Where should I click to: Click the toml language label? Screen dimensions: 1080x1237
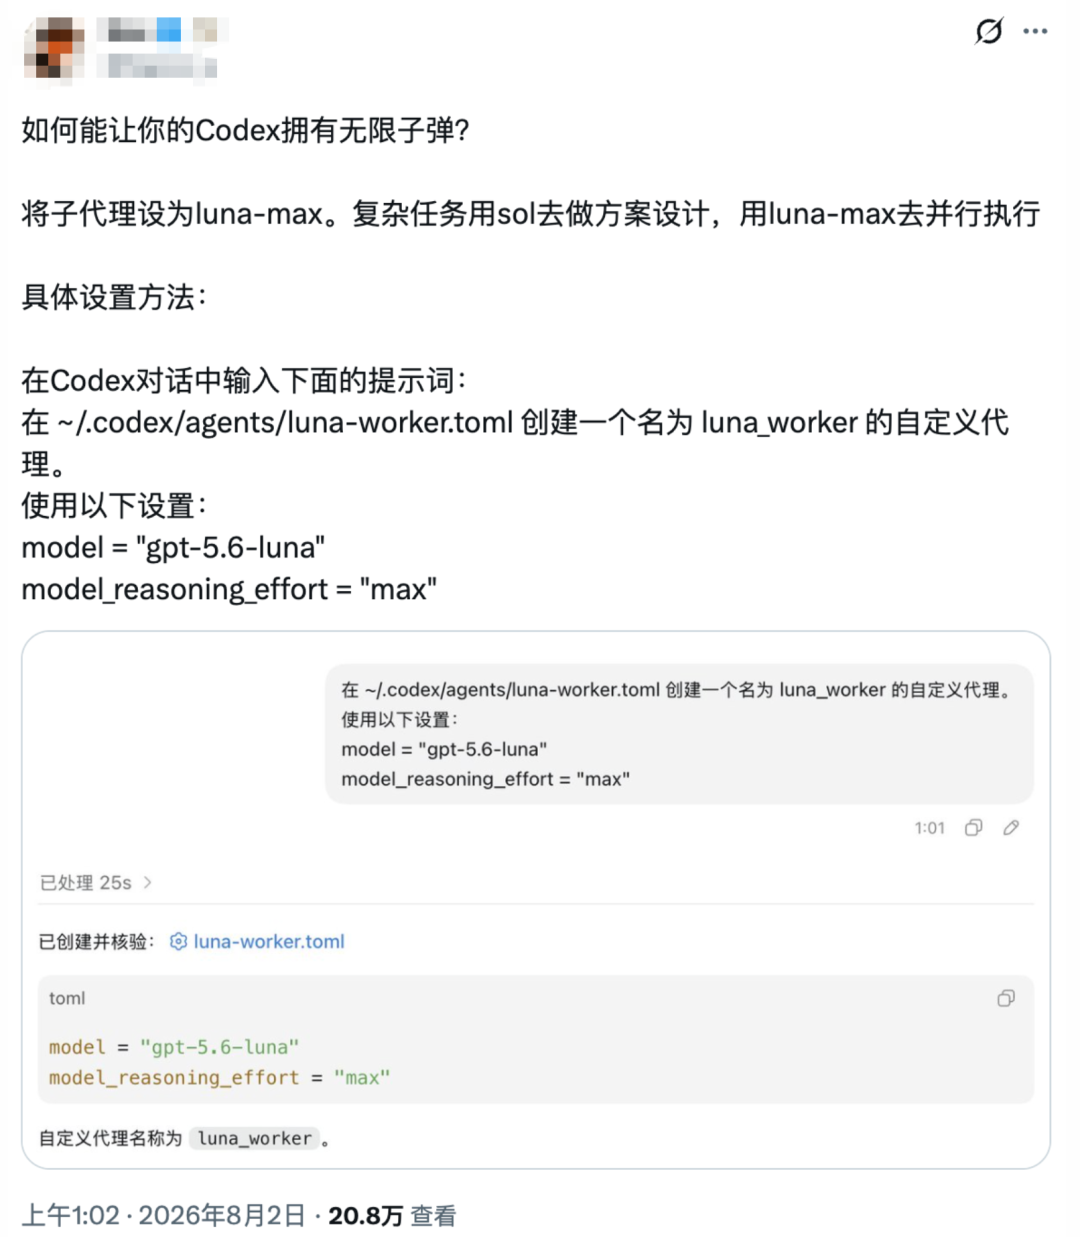pos(67,998)
